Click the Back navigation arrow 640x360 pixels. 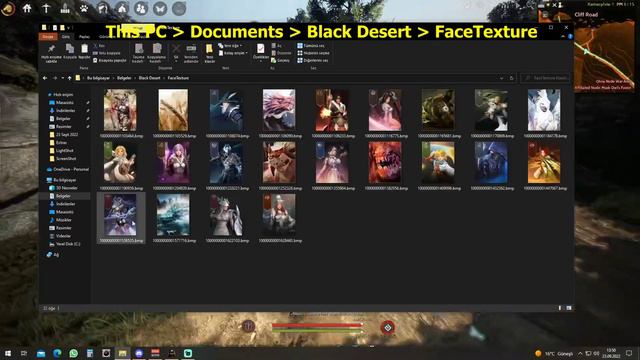pos(45,78)
